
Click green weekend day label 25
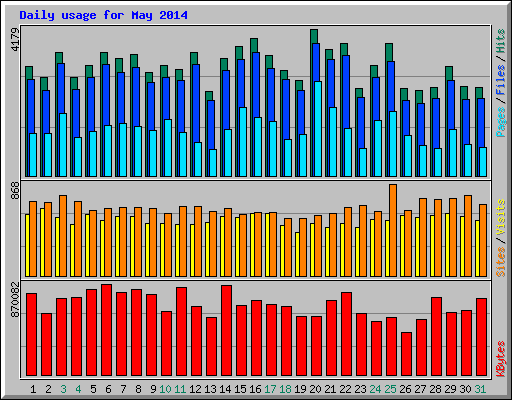(x=390, y=389)
